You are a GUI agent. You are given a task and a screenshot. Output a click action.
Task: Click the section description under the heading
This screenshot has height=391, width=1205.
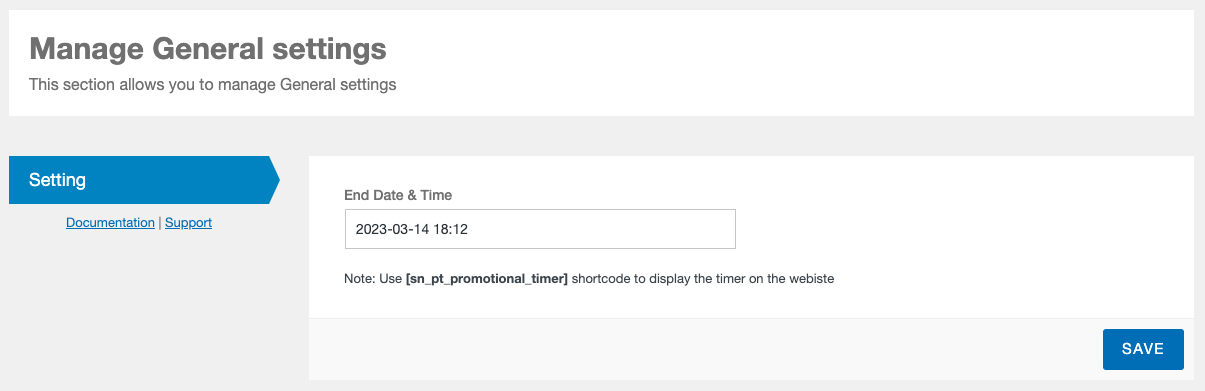click(x=213, y=85)
